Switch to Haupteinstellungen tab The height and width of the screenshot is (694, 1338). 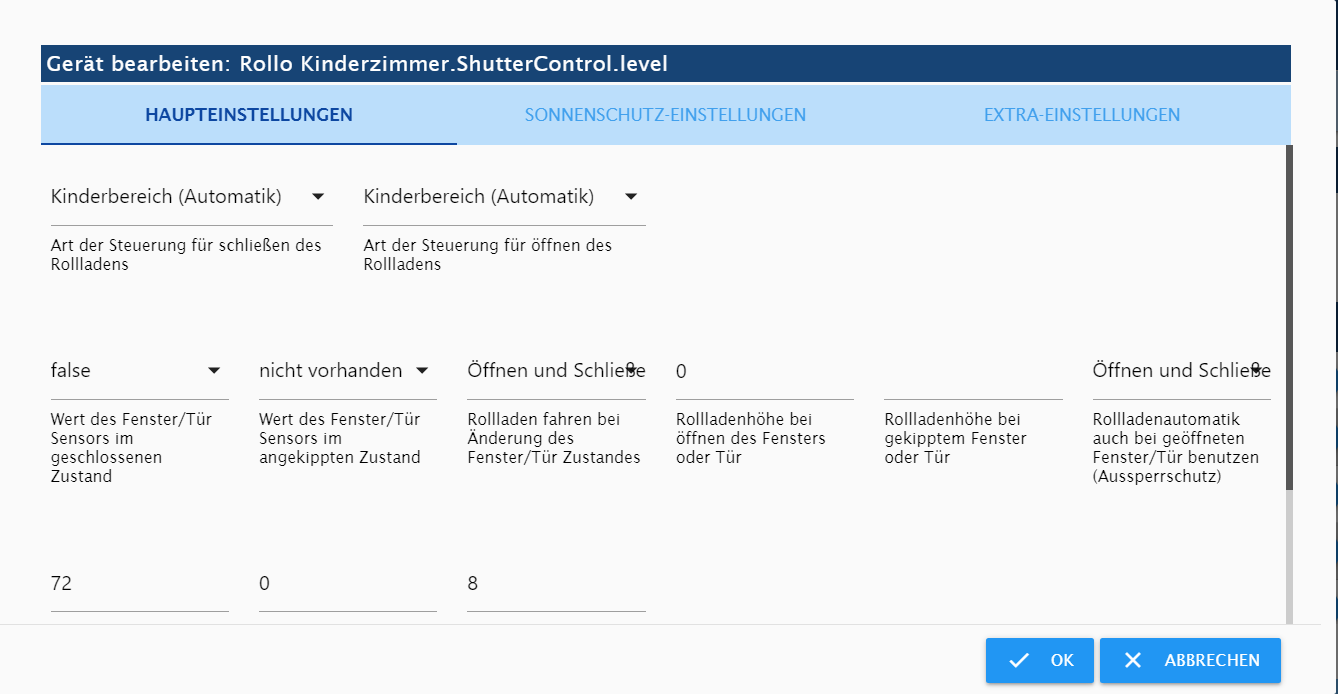(x=249, y=114)
